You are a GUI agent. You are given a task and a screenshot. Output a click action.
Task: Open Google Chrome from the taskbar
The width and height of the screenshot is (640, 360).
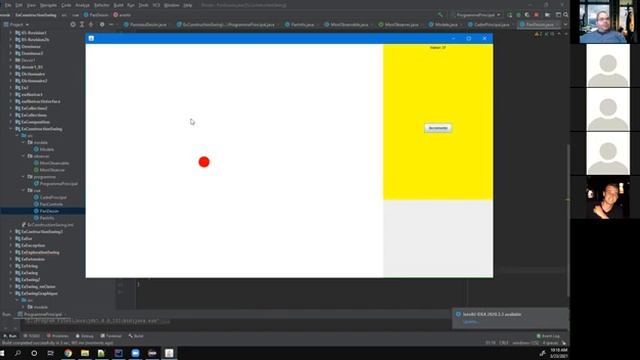(68, 353)
